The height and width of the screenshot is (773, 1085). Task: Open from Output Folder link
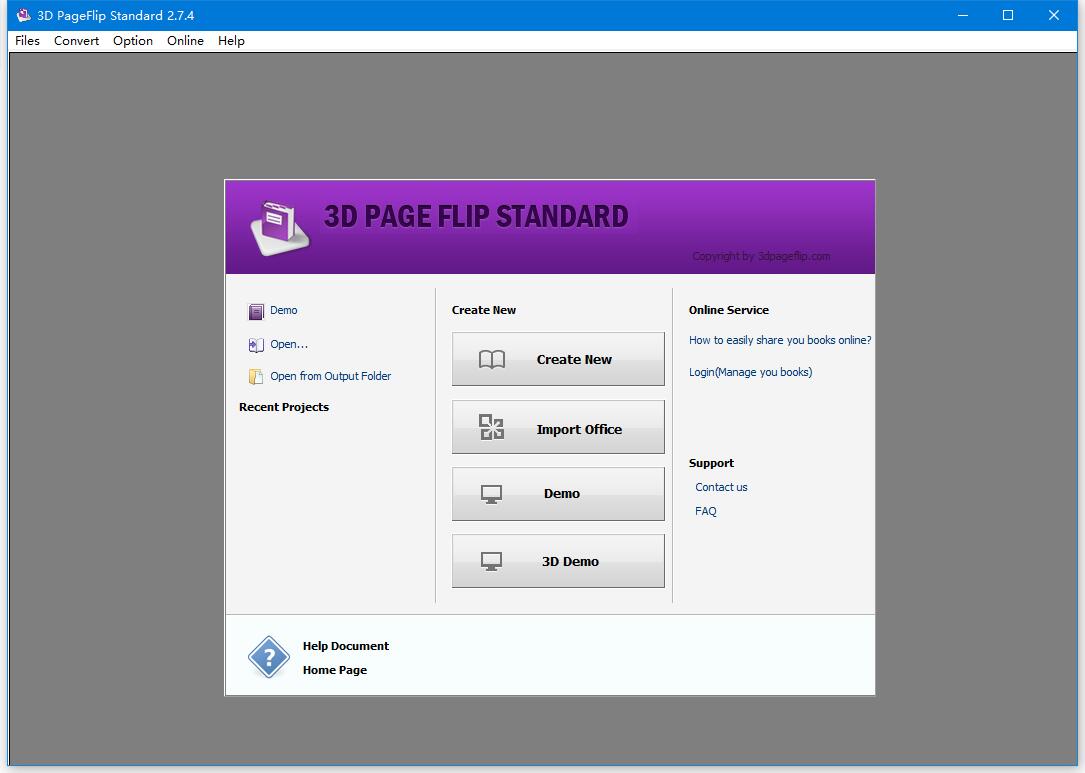[x=330, y=376]
